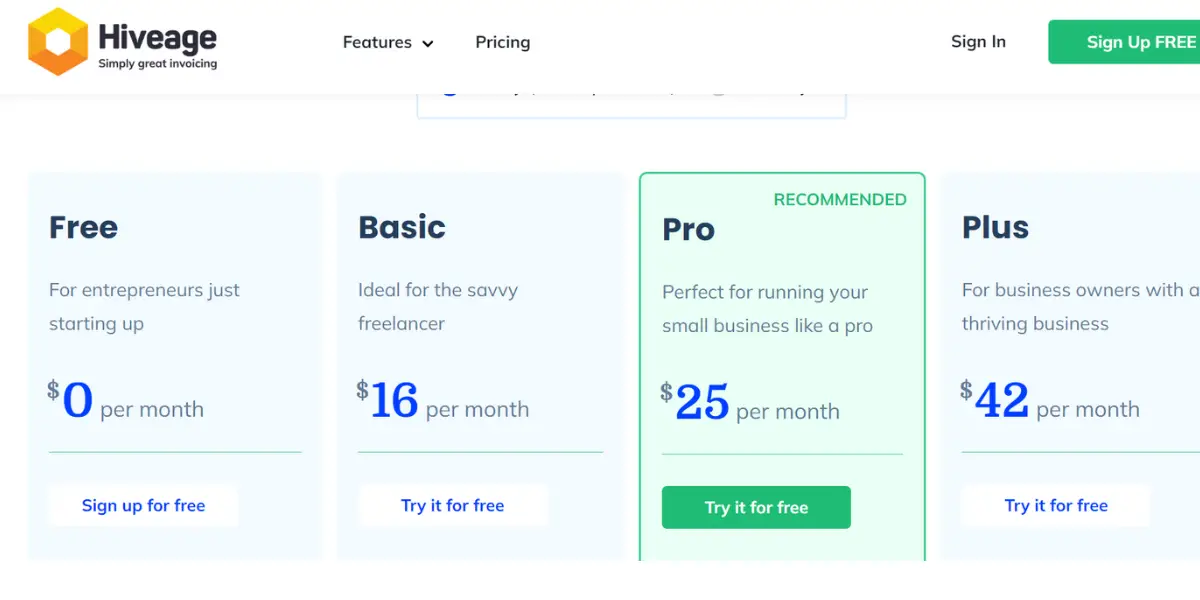The height and width of the screenshot is (600, 1200).
Task: Select the Plus plan heading
Action: [x=996, y=227]
